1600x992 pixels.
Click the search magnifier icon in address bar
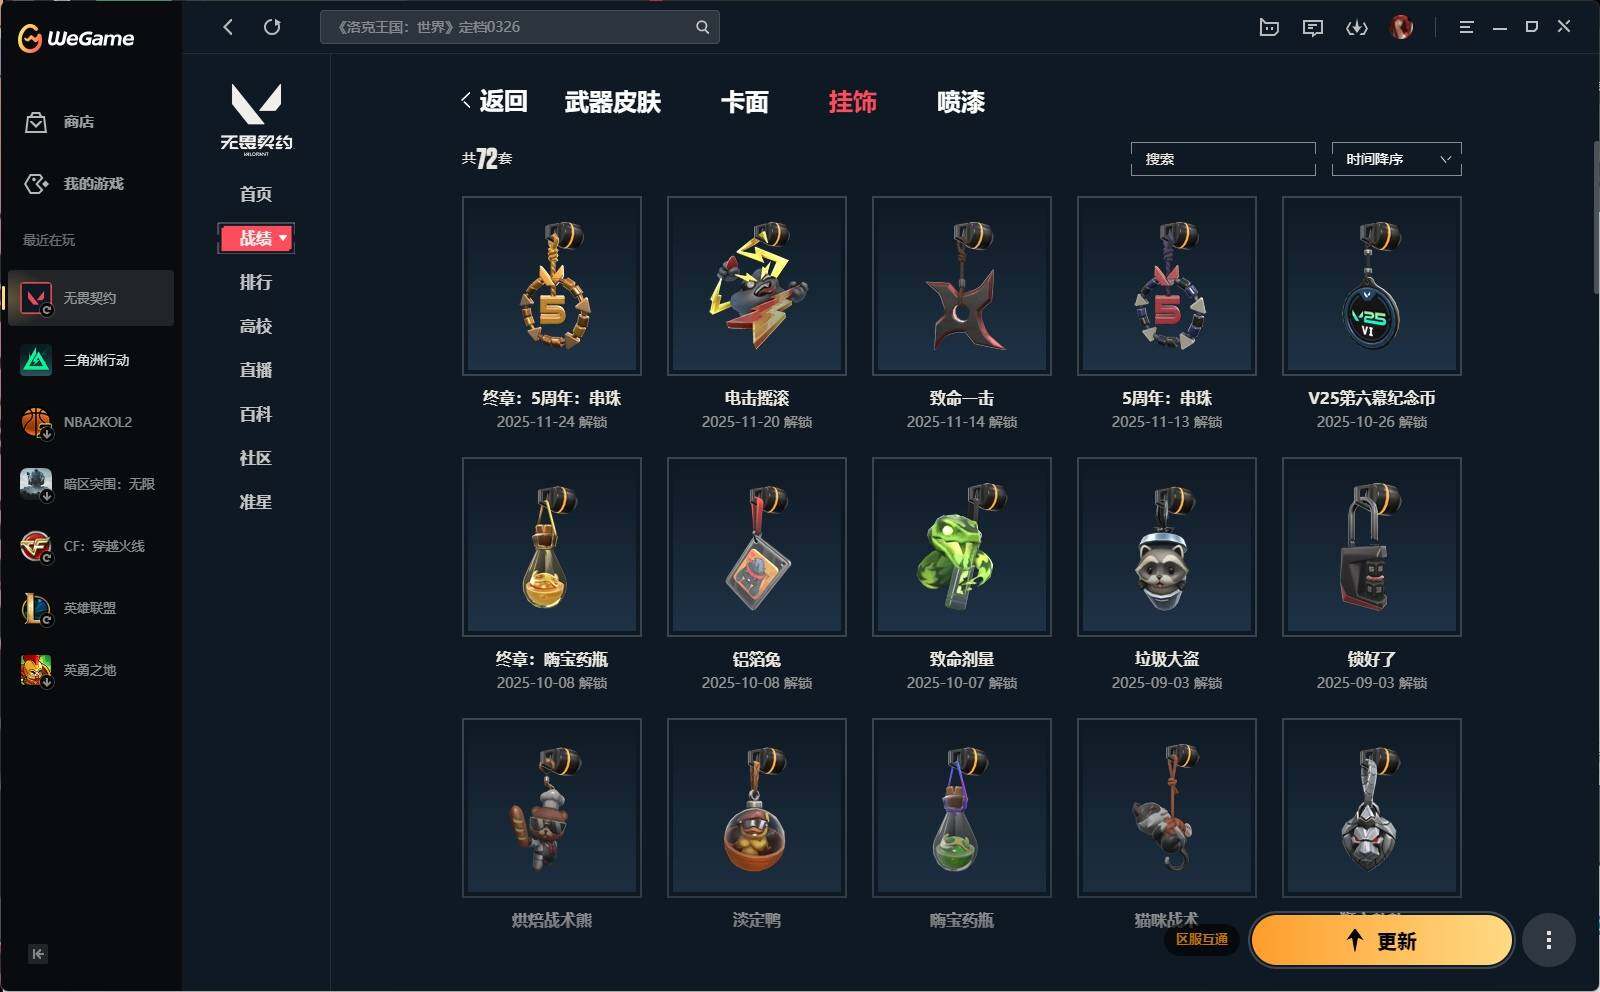(x=702, y=27)
